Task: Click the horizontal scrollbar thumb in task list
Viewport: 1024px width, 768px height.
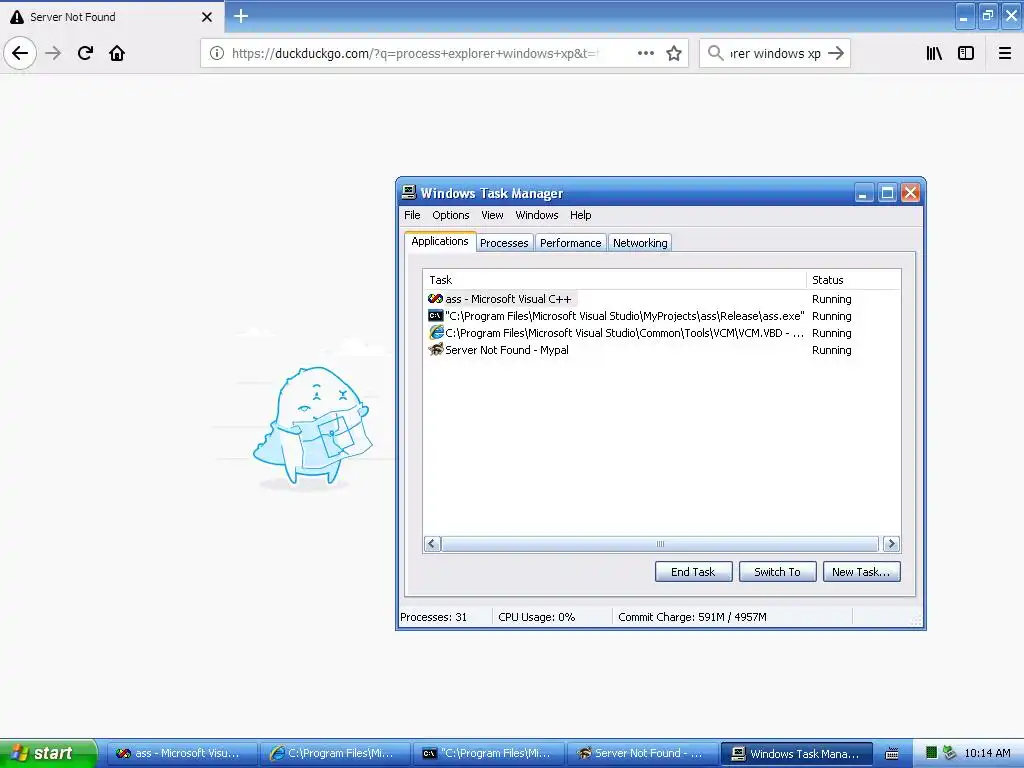Action: pyautogui.click(x=660, y=543)
